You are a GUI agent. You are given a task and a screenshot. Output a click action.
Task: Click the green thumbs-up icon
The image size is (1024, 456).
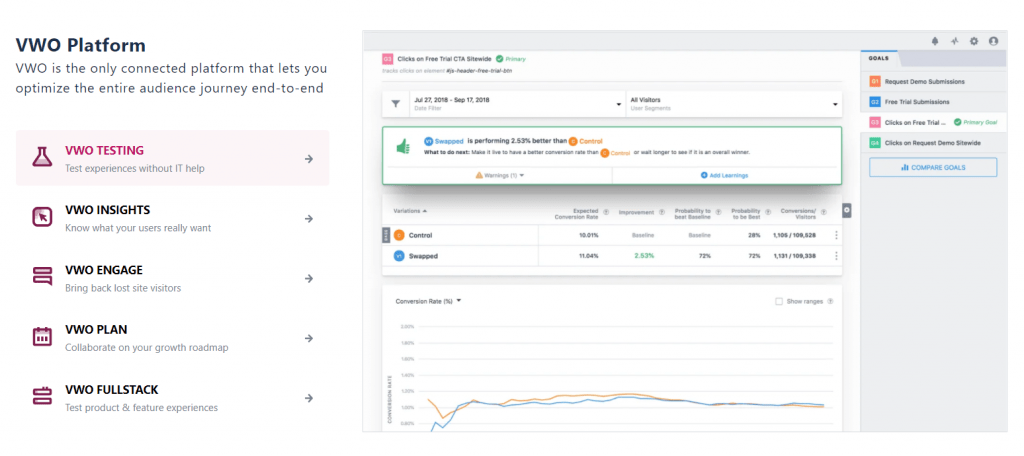(403, 147)
